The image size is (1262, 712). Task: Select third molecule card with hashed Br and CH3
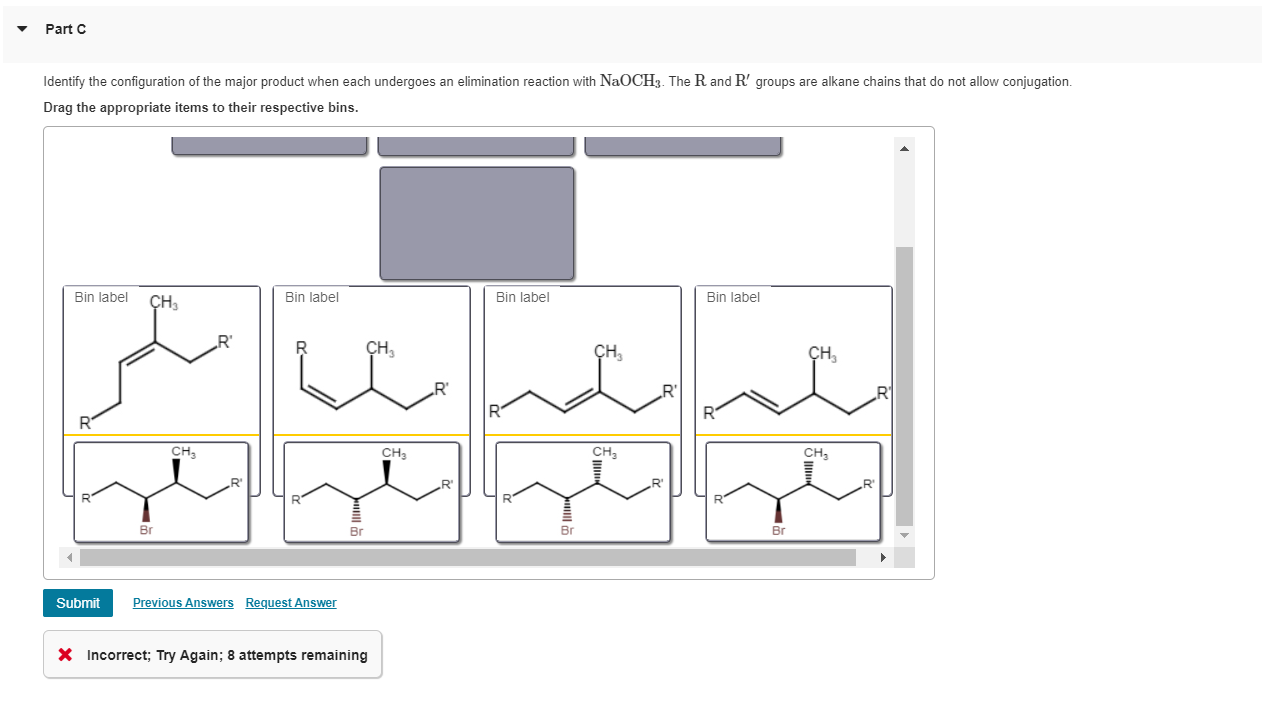pos(583,492)
